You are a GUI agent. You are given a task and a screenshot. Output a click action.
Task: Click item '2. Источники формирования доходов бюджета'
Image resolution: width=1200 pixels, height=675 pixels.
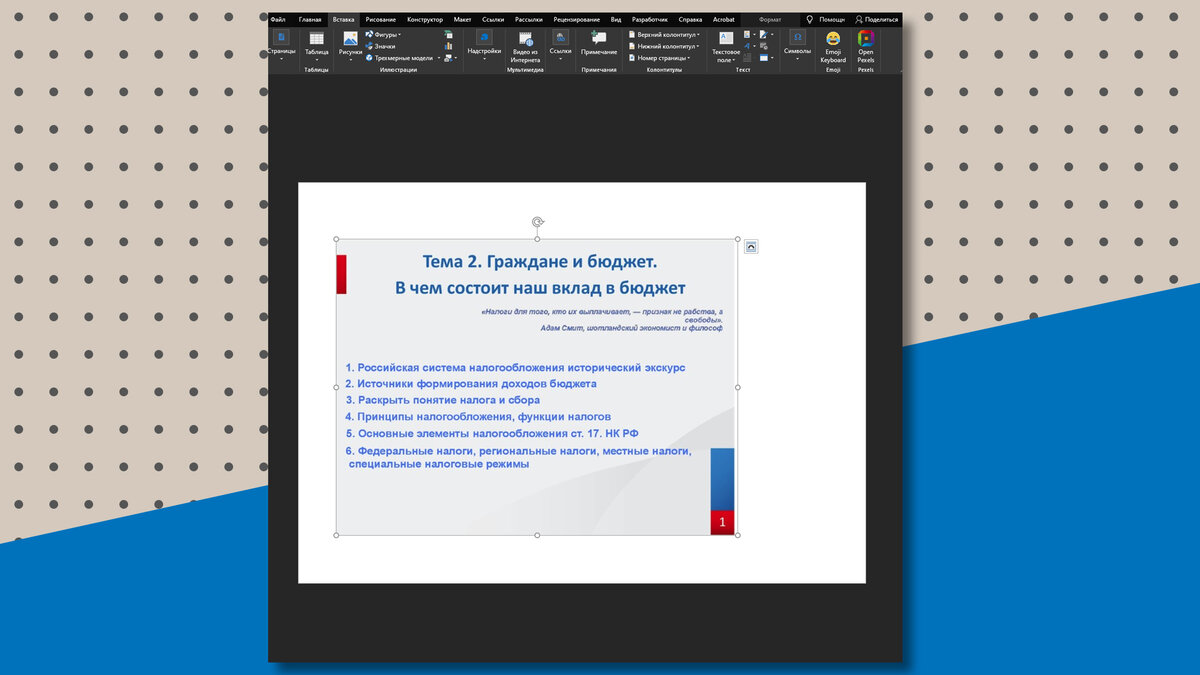471,383
